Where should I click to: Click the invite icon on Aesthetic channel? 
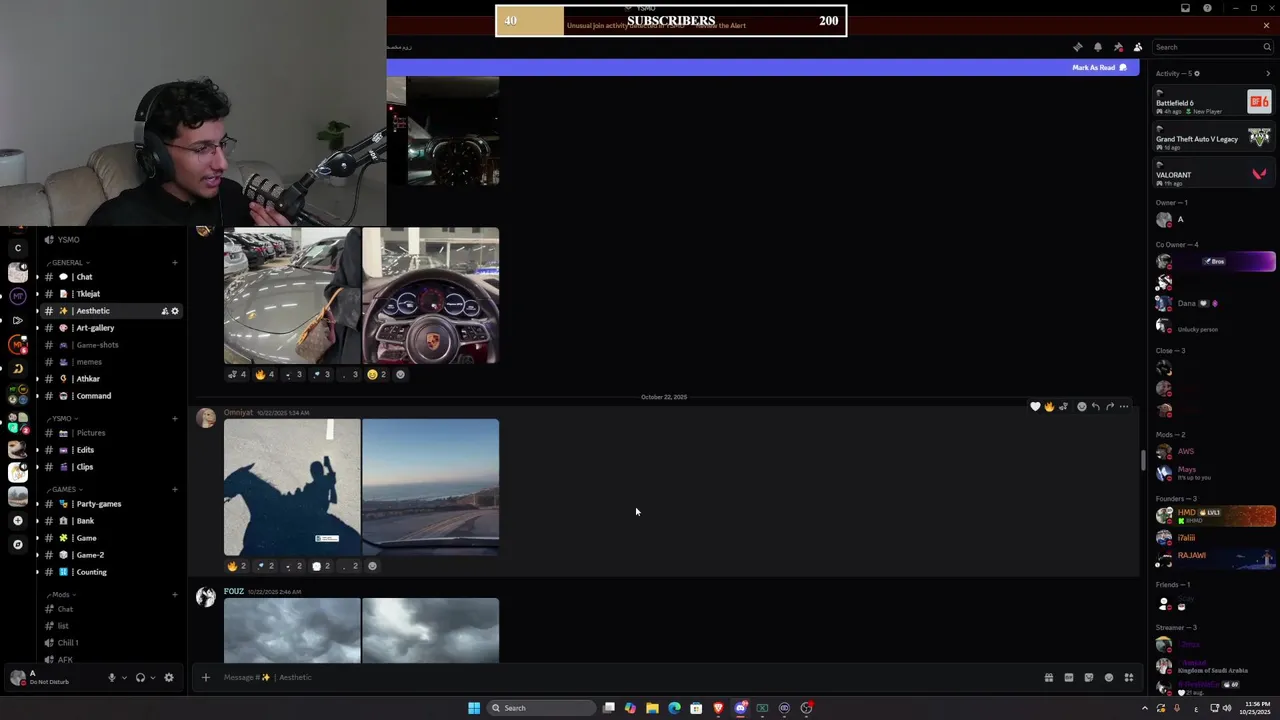[x=165, y=311]
